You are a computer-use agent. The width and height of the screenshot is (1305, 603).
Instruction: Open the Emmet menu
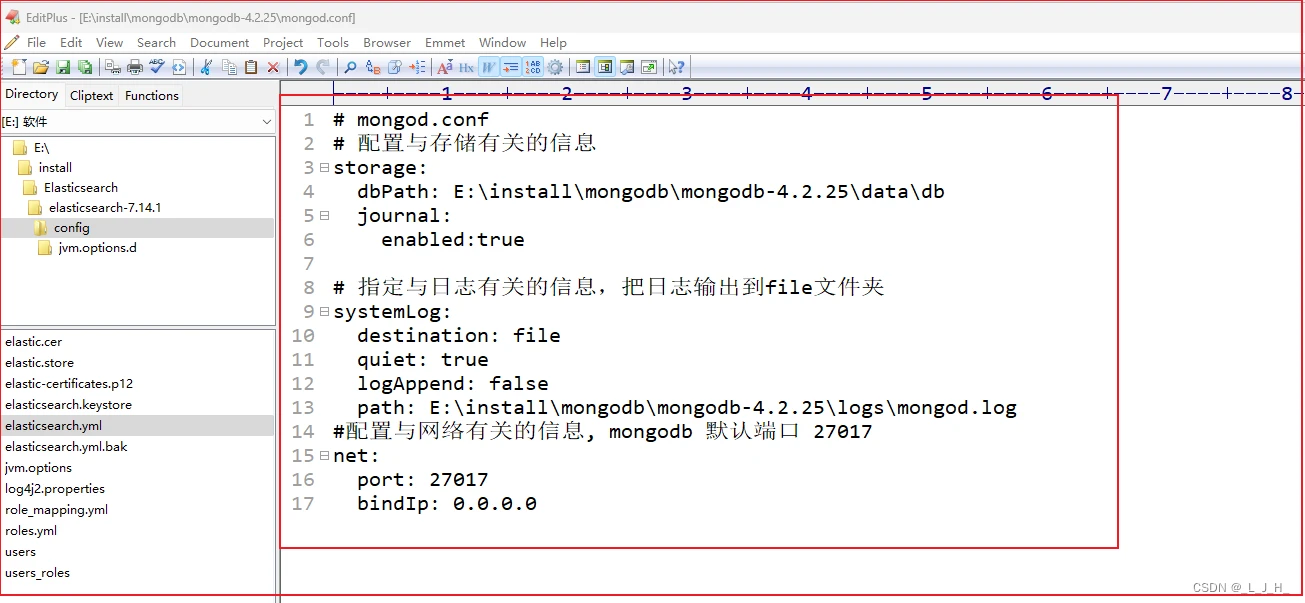click(445, 42)
